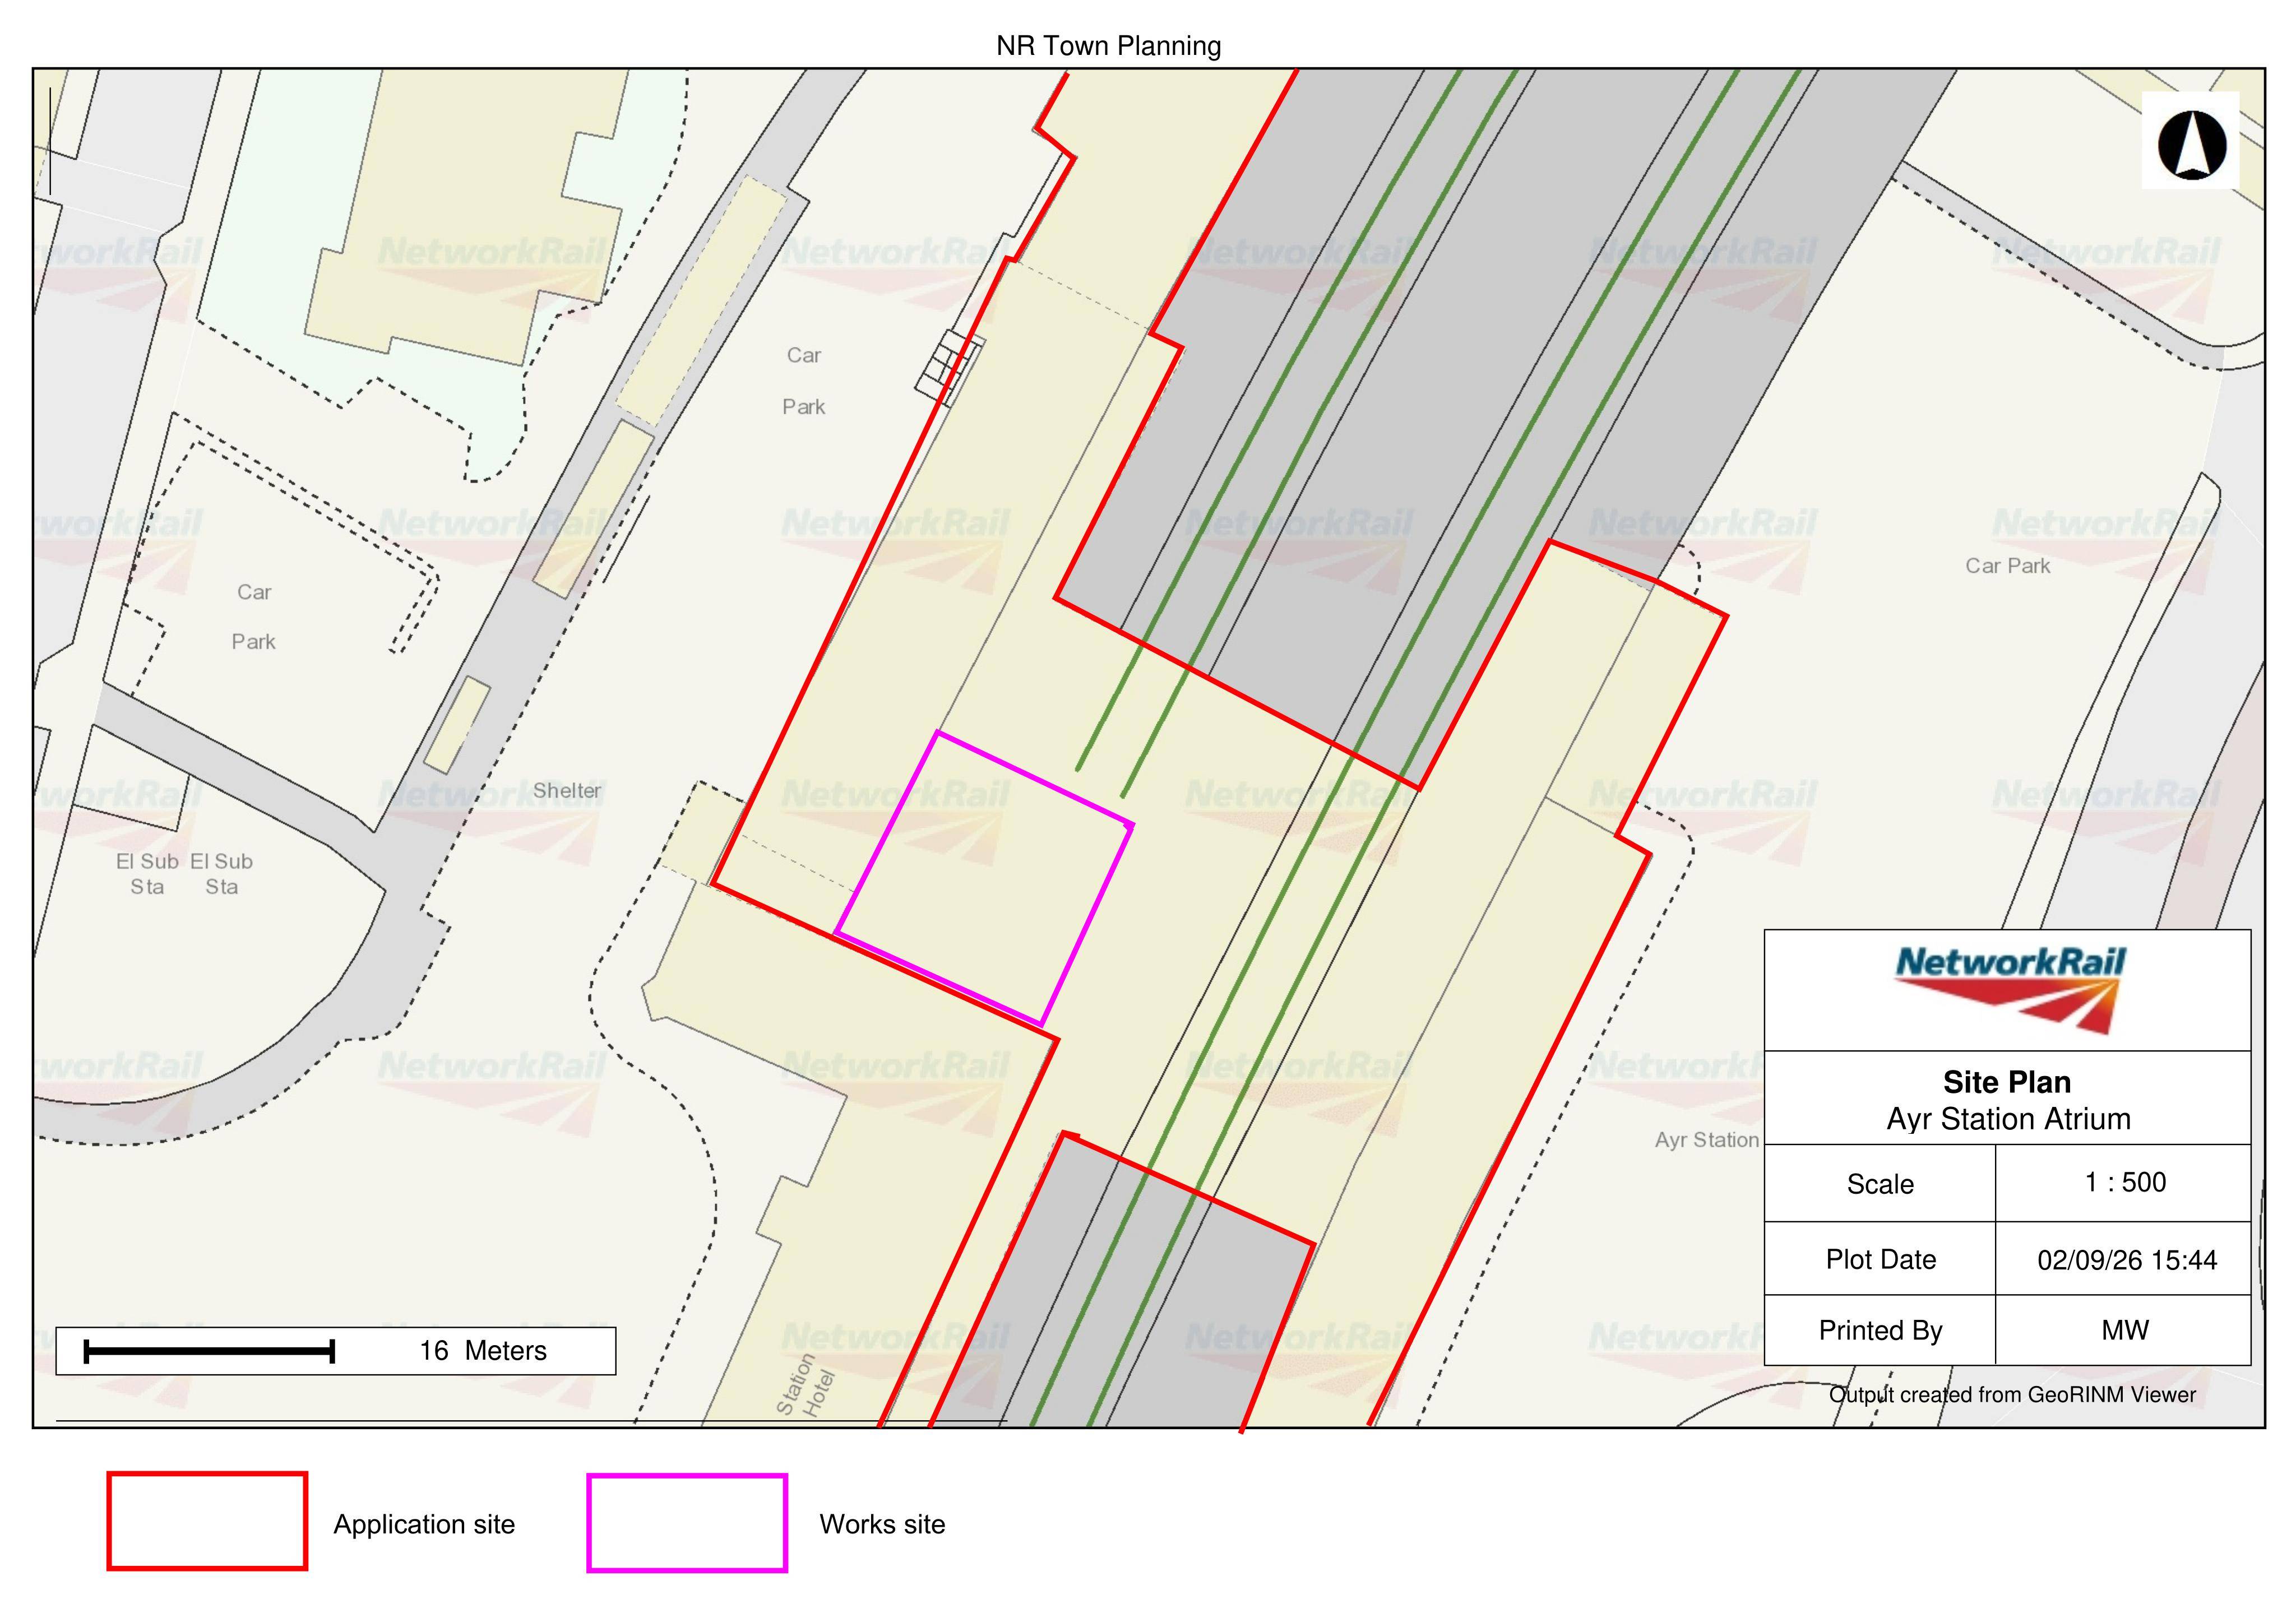
Task: Click the "Printed By" label cell
Action: pos(1880,1330)
